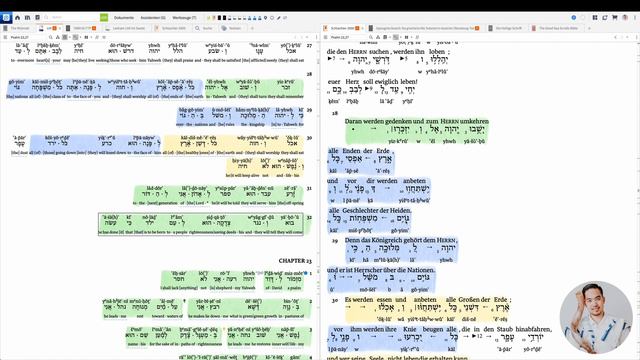Switch to the Notizen tab
This screenshot has height=360, width=640.
pos(231,28)
